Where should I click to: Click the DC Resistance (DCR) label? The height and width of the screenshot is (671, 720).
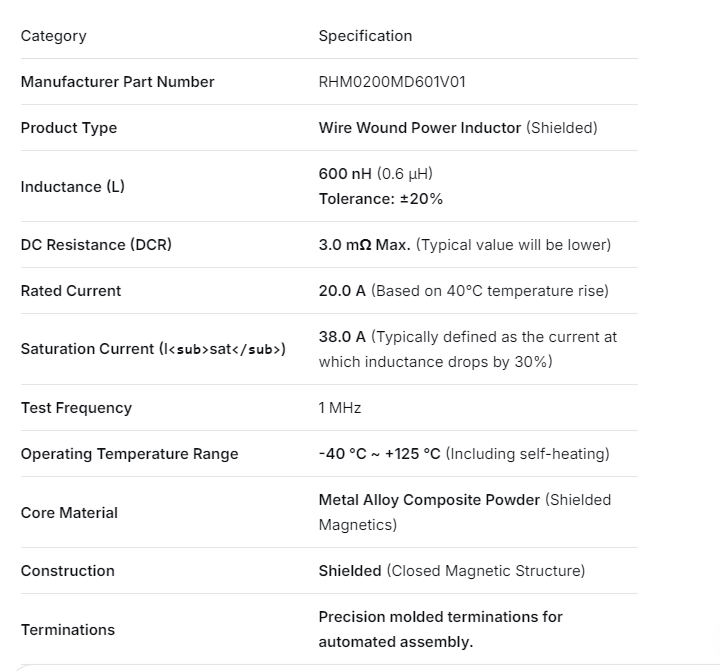point(96,245)
